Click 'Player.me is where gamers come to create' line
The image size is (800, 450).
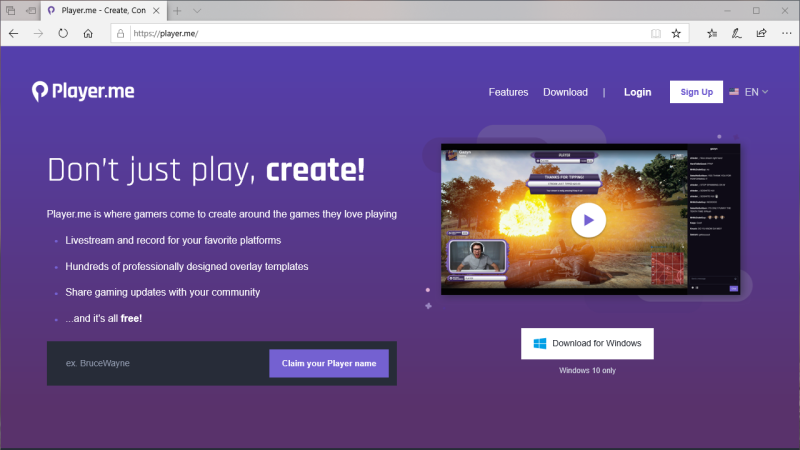tap(222, 214)
